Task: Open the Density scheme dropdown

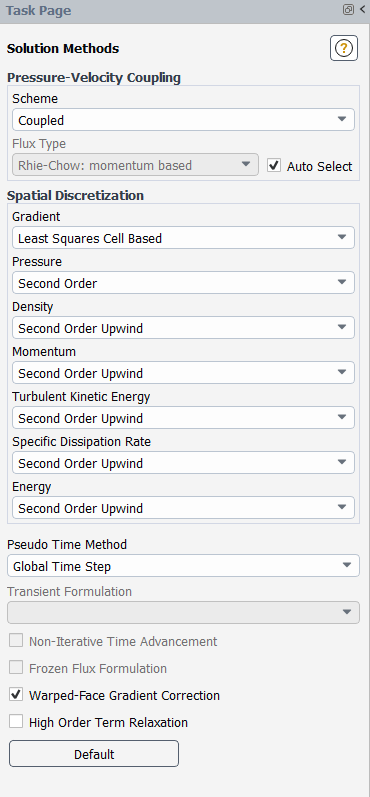Action: click(x=183, y=328)
